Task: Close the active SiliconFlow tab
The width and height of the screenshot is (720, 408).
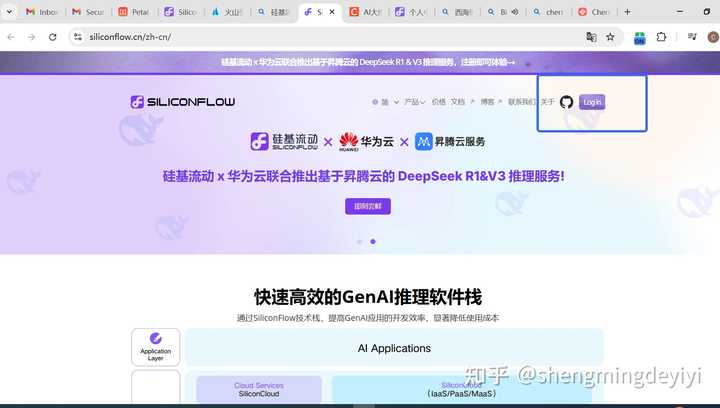Action: pyautogui.click(x=332, y=12)
